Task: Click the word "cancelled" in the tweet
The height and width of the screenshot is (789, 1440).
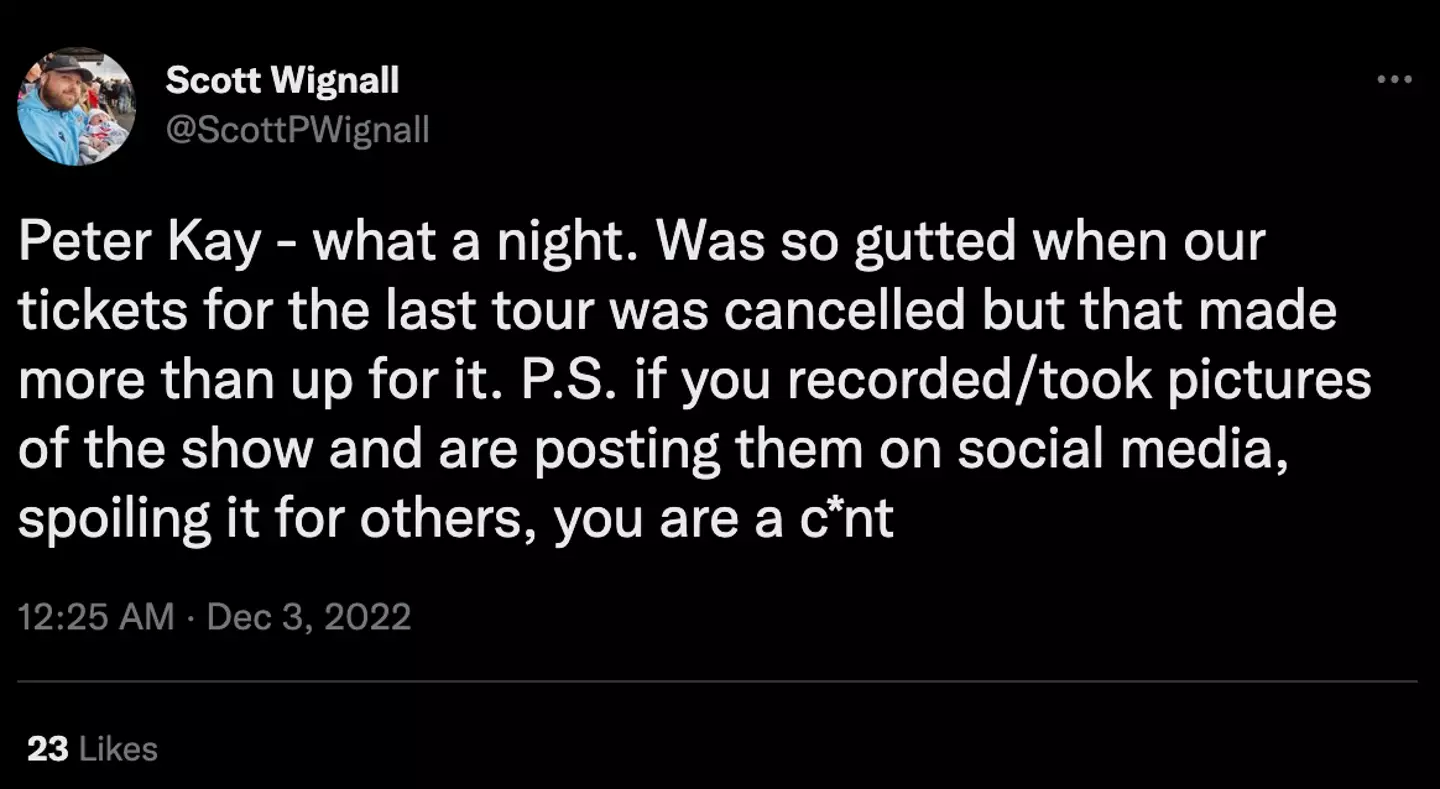Action: [843, 314]
